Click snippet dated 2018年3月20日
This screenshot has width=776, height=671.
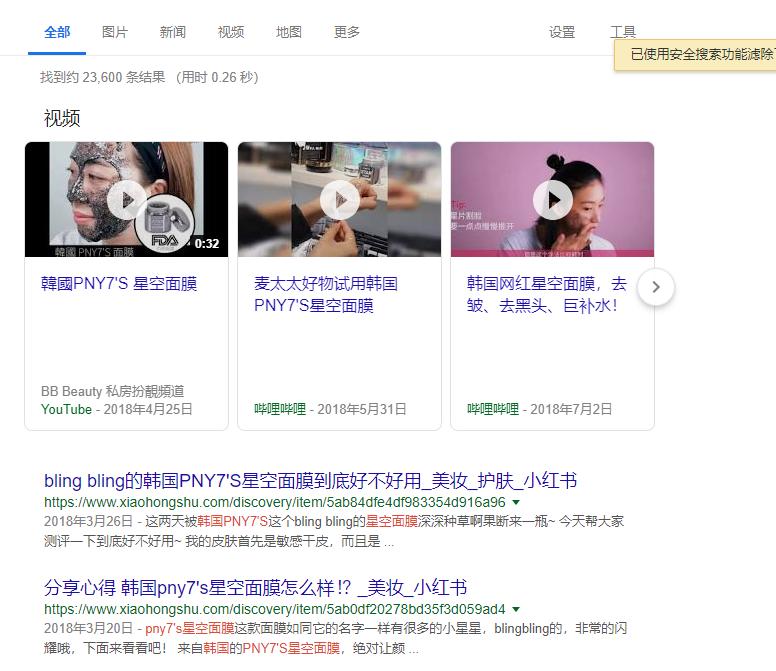point(335,638)
